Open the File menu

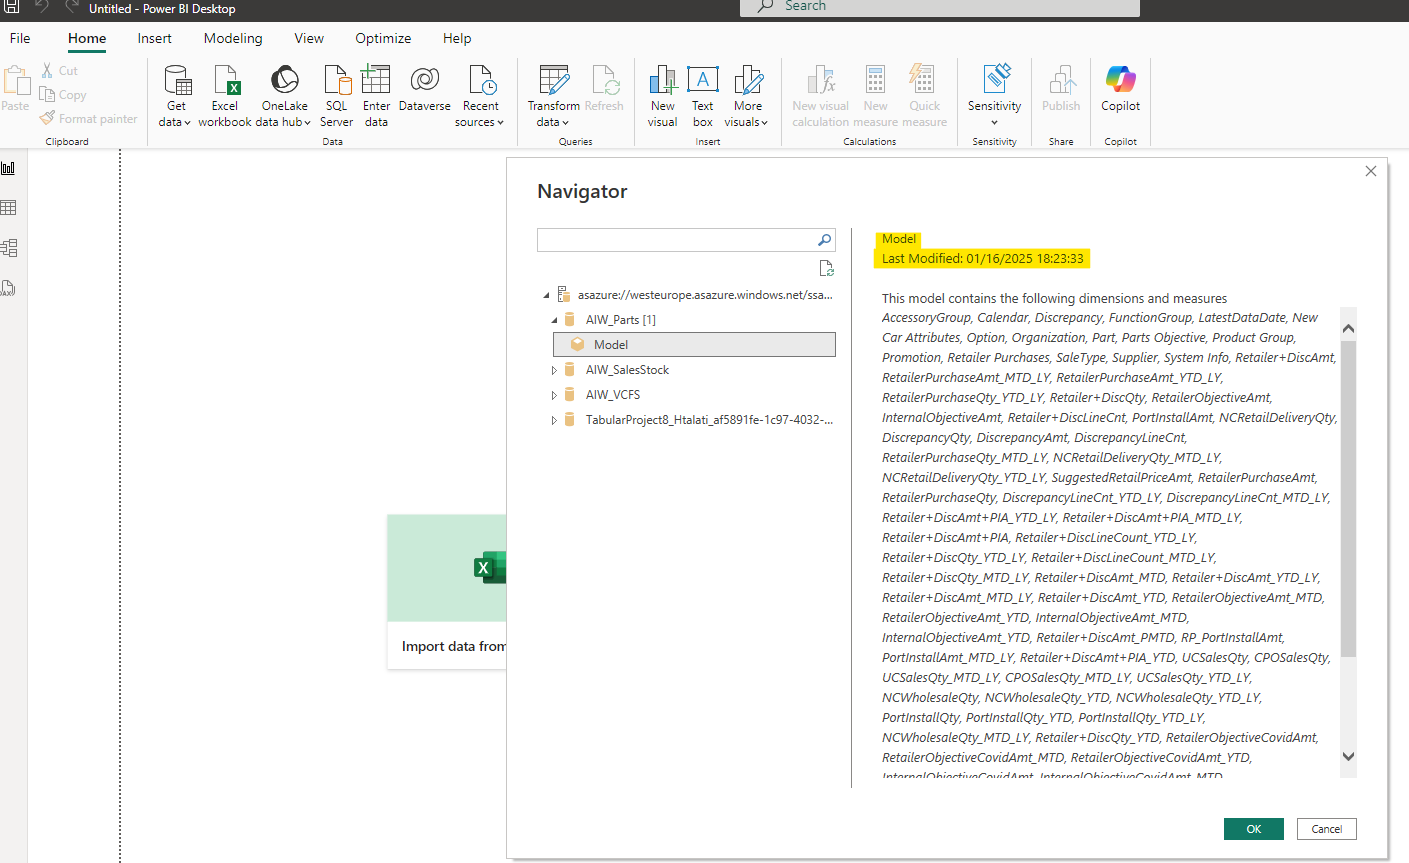(20, 38)
